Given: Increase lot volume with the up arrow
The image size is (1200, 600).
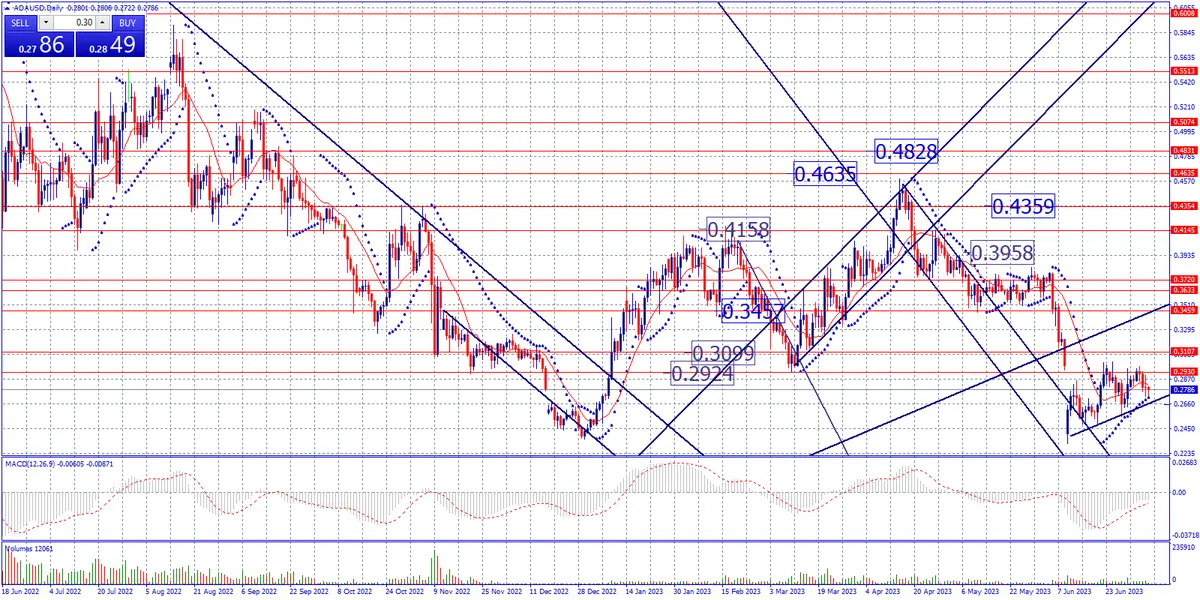Looking at the screenshot, I should tap(101, 21).
